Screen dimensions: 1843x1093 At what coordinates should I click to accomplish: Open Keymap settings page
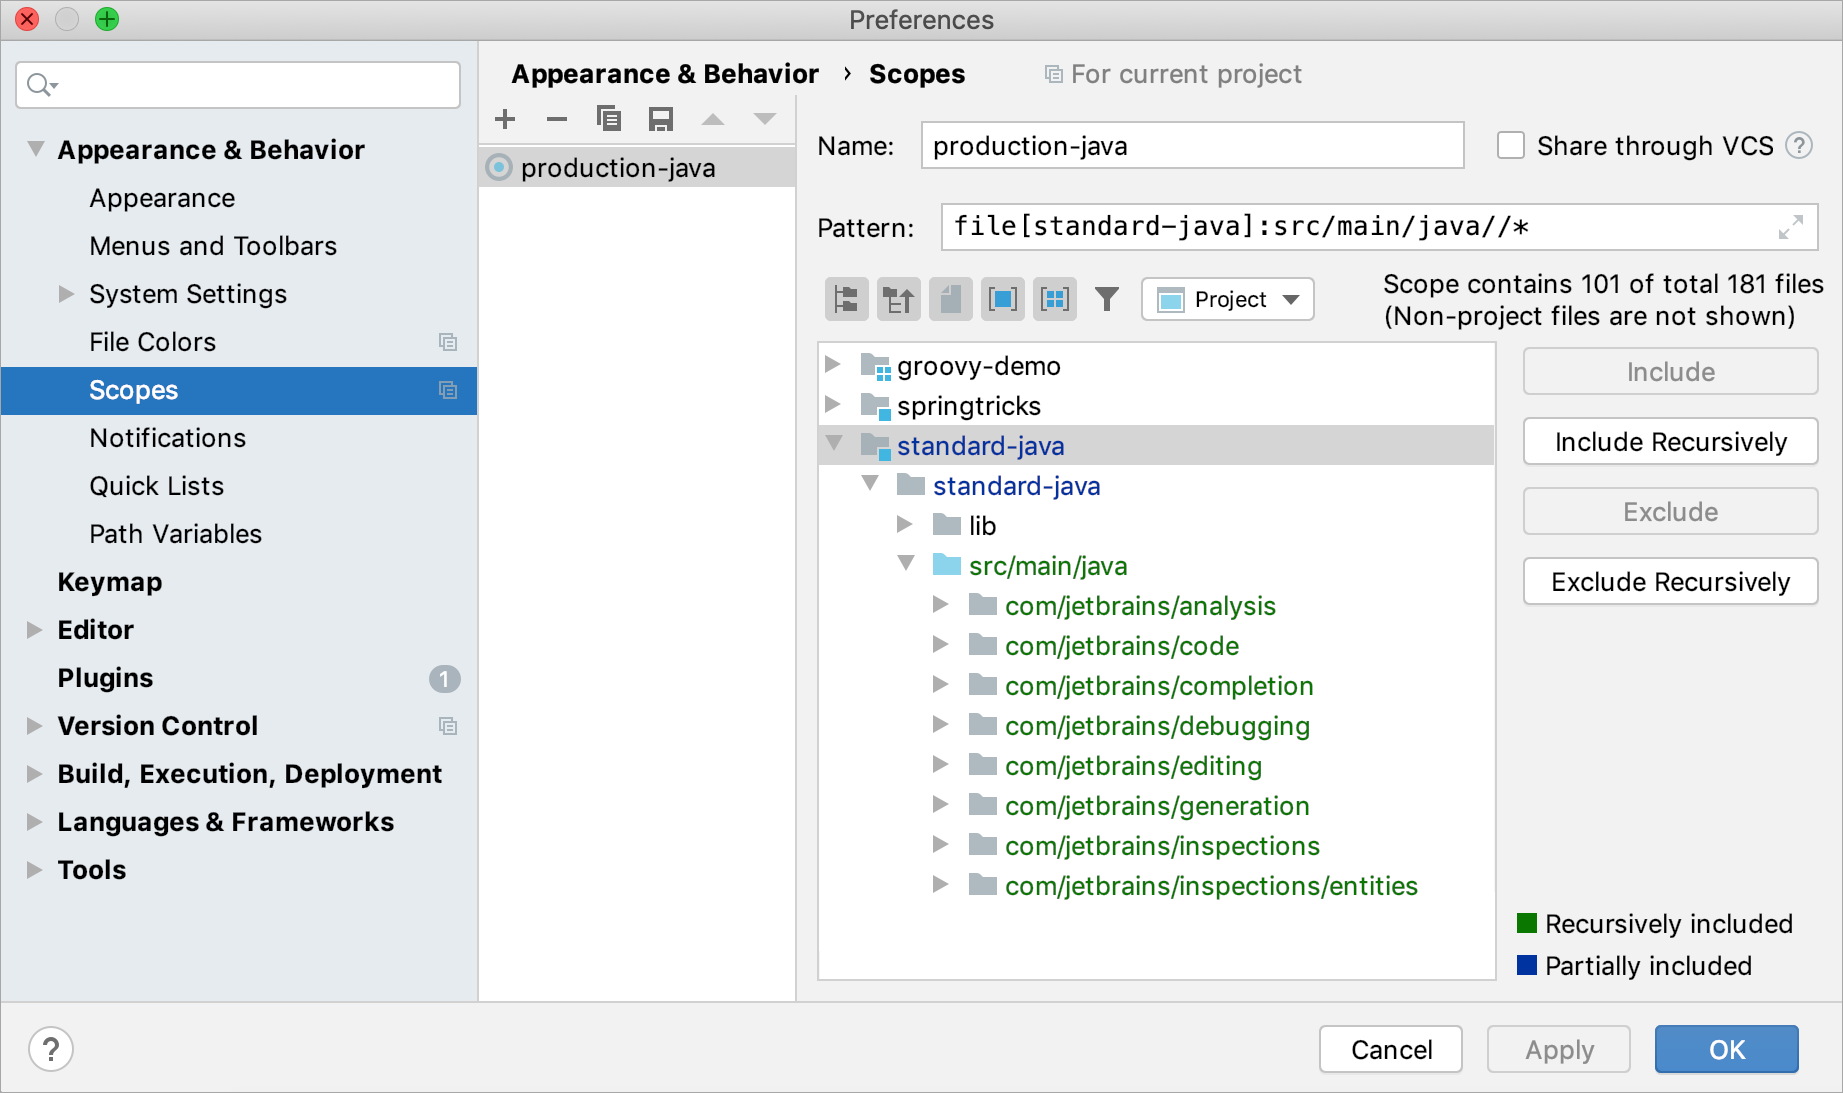tap(110, 582)
